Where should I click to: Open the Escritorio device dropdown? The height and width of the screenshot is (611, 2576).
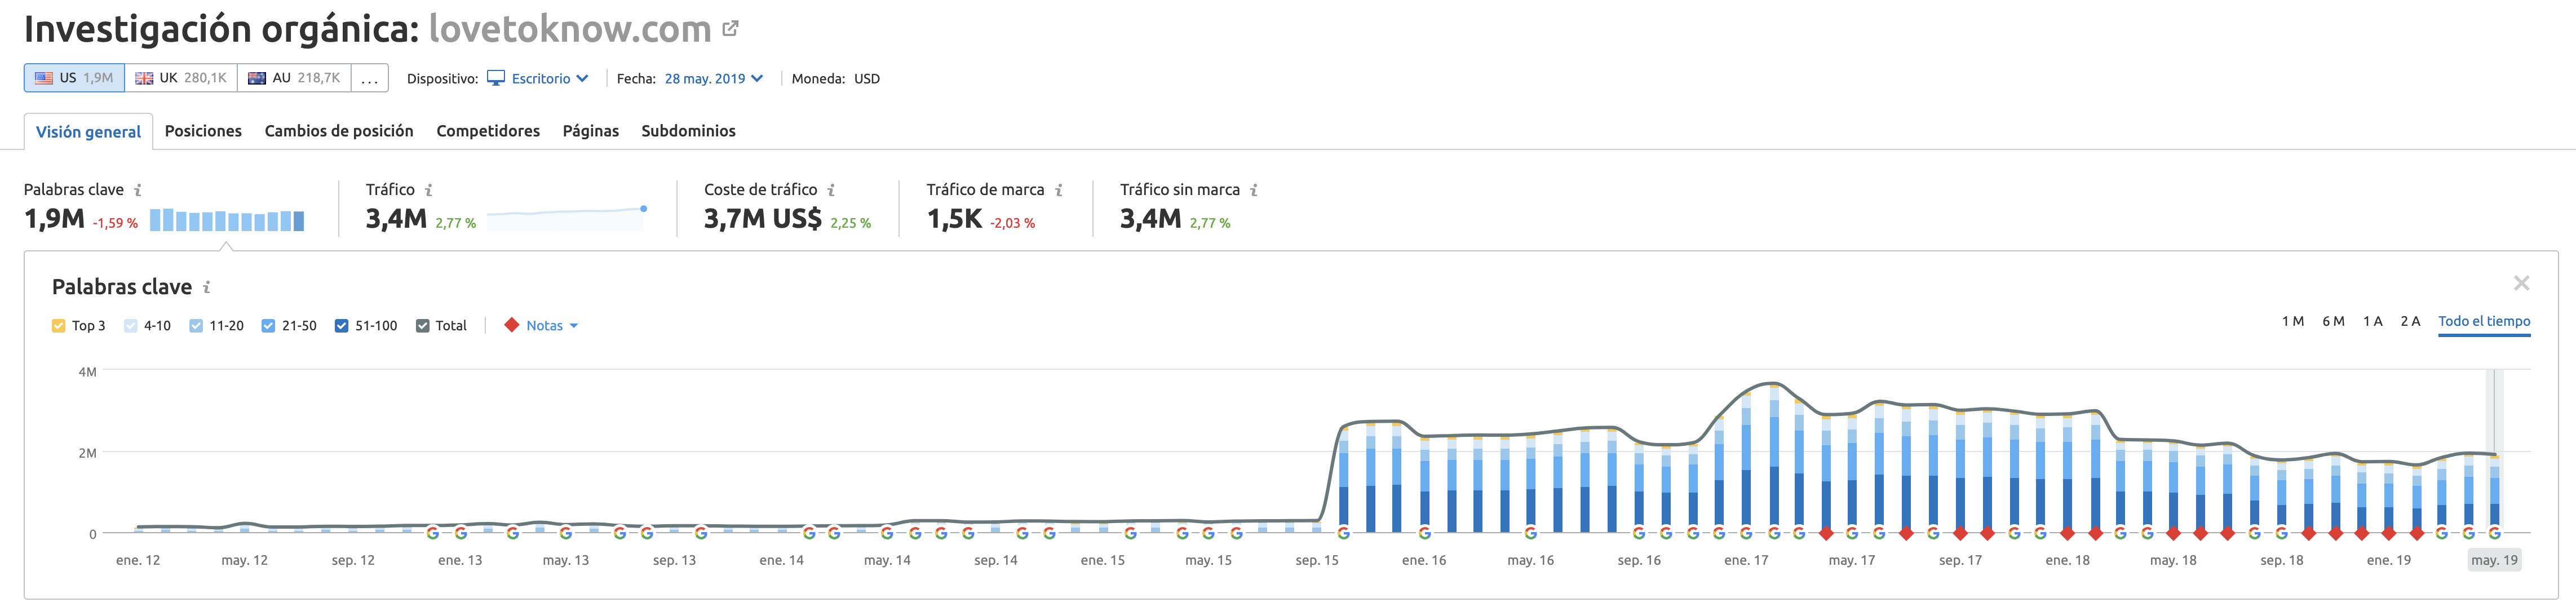[549, 78]
